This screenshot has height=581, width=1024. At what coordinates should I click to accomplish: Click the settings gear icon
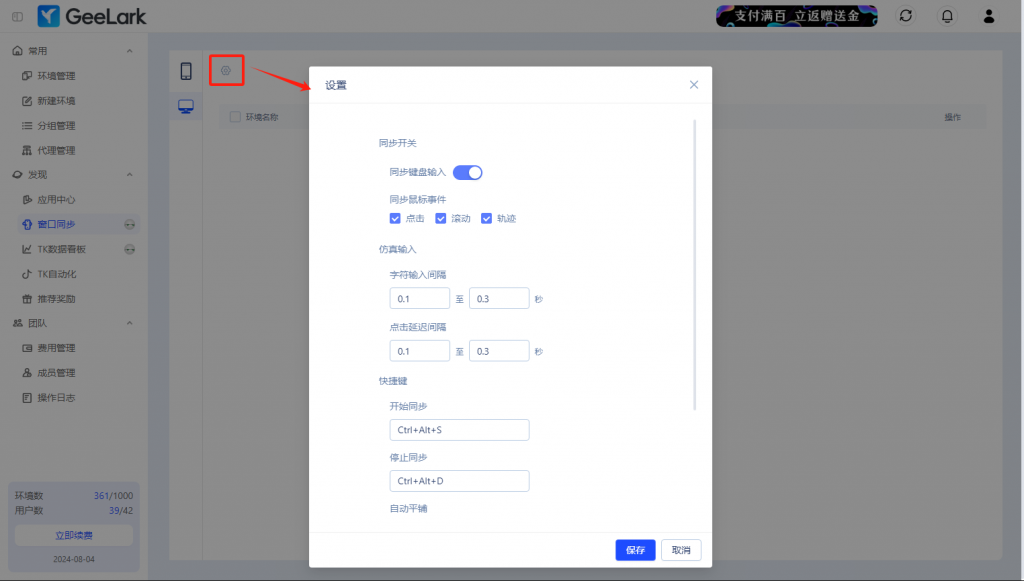(x=226, y=70)
